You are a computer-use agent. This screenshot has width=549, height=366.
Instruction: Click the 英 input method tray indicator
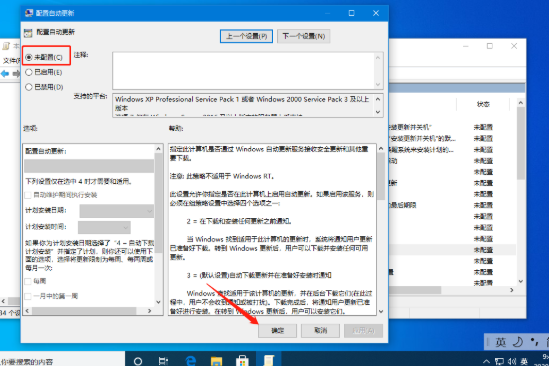[524, 361]
